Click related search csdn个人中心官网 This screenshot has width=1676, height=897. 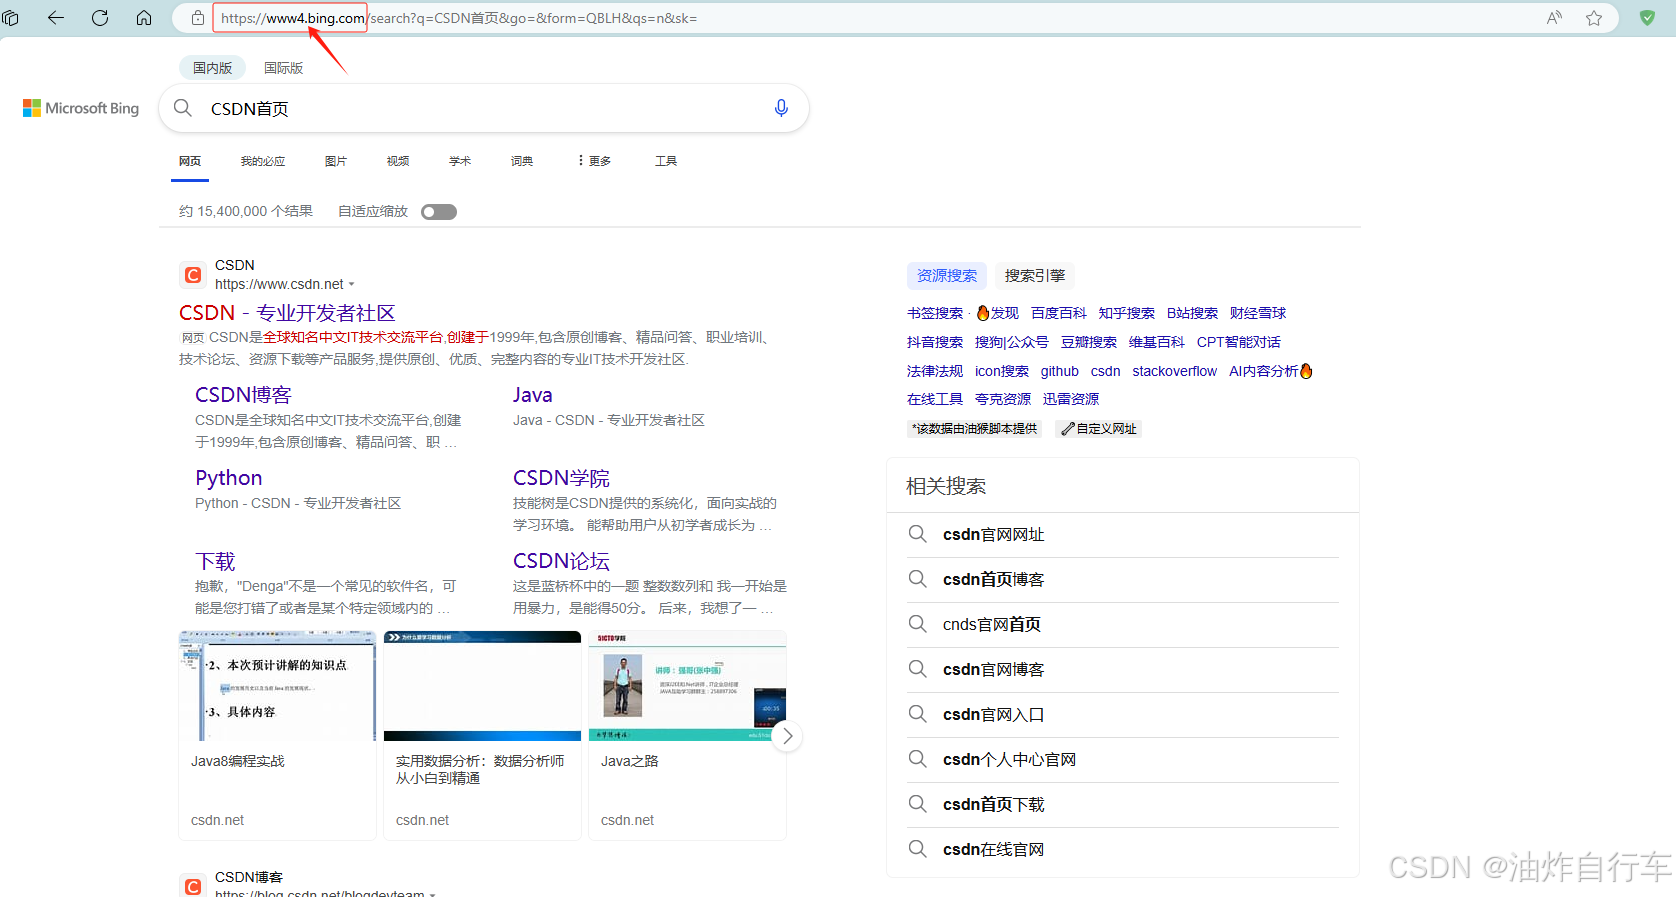point(1009,760)
